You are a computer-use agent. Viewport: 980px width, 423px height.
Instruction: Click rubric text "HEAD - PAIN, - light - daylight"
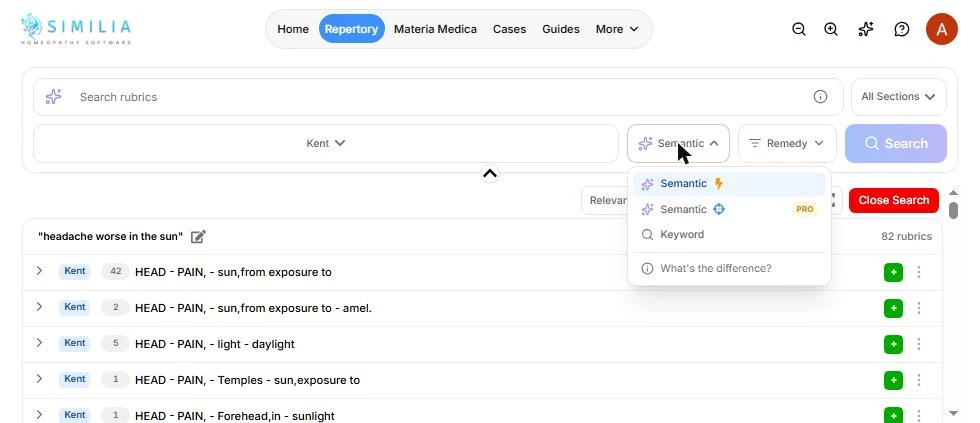click(x=214, y=344)
